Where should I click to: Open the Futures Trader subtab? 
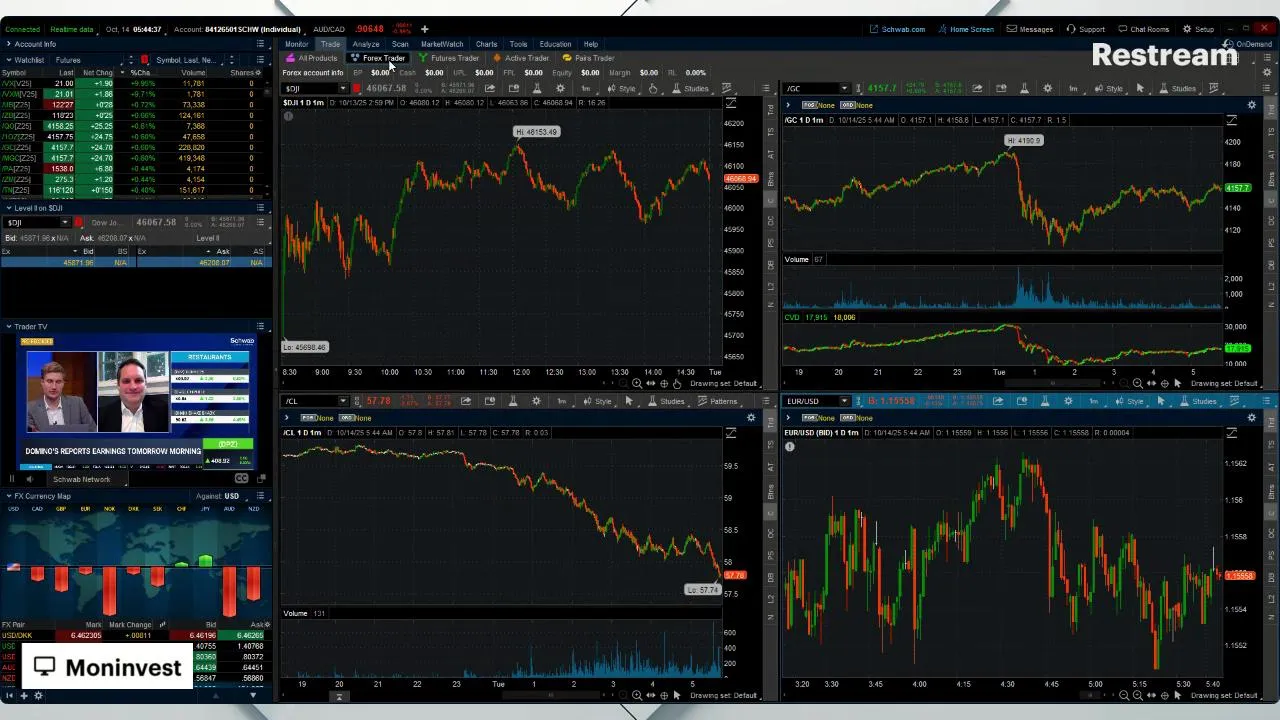[449, 58]
